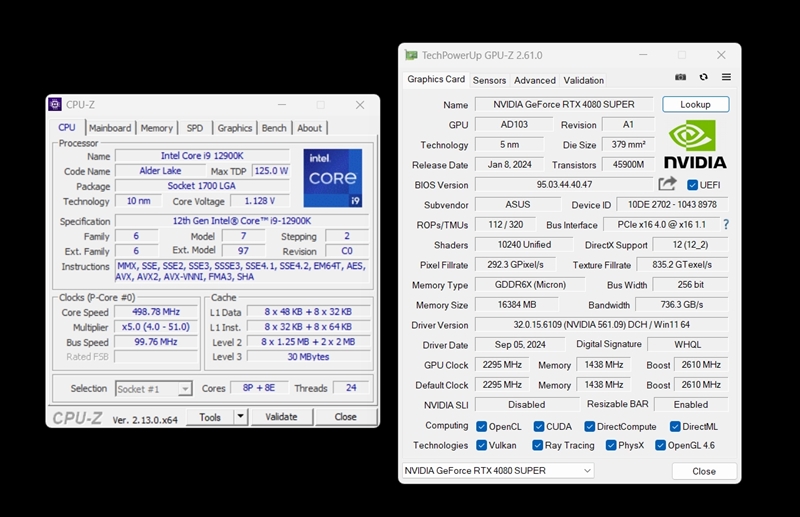Click the Specification 12th Gen Intel Core i9-12900K
Image resolution: width=800 pixels, height=517 pixels.
[x=242, y=220]
